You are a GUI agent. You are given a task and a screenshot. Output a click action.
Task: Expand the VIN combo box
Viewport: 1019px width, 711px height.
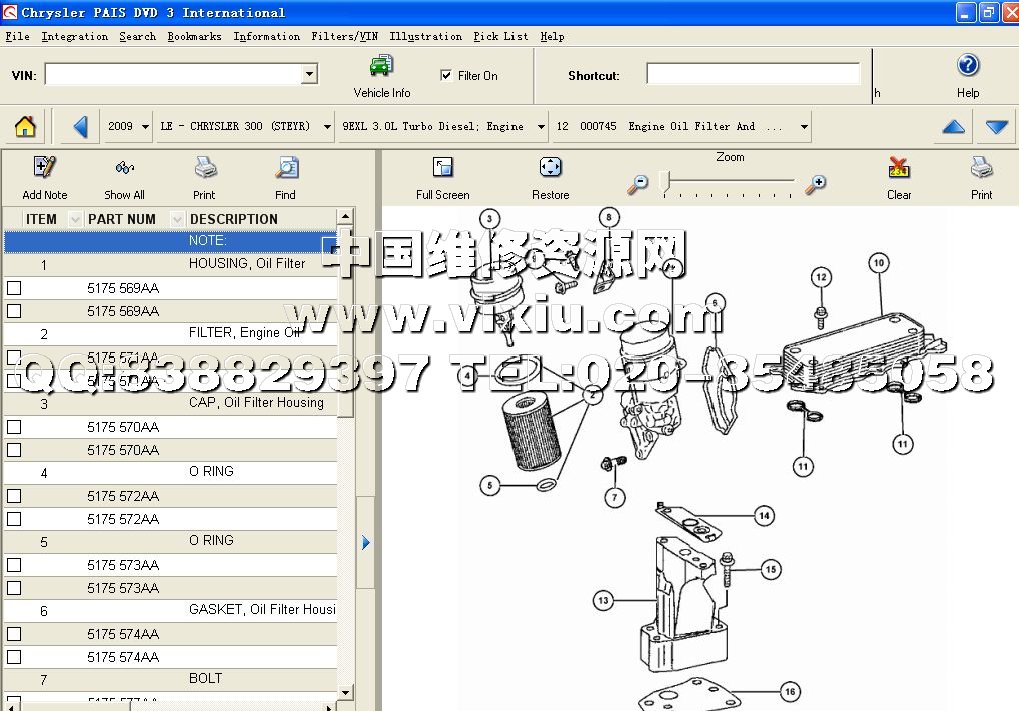click(x=309, y=74)
